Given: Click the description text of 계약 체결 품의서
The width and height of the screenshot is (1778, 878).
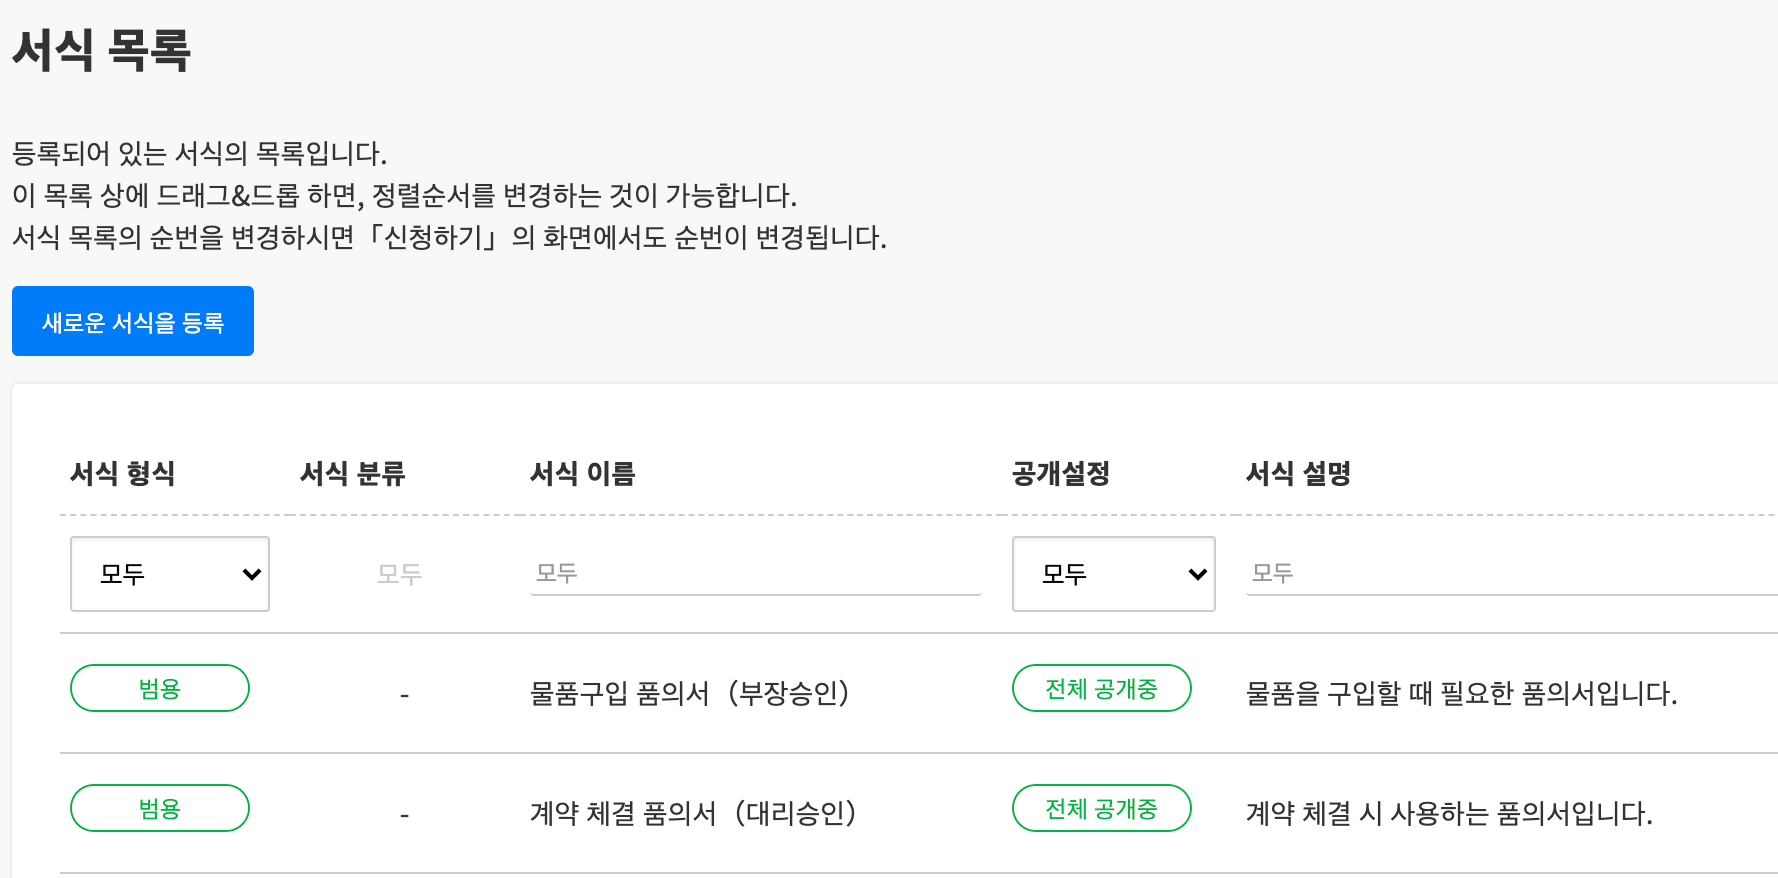Looking at the screenshot, I should coord(1449,813).
